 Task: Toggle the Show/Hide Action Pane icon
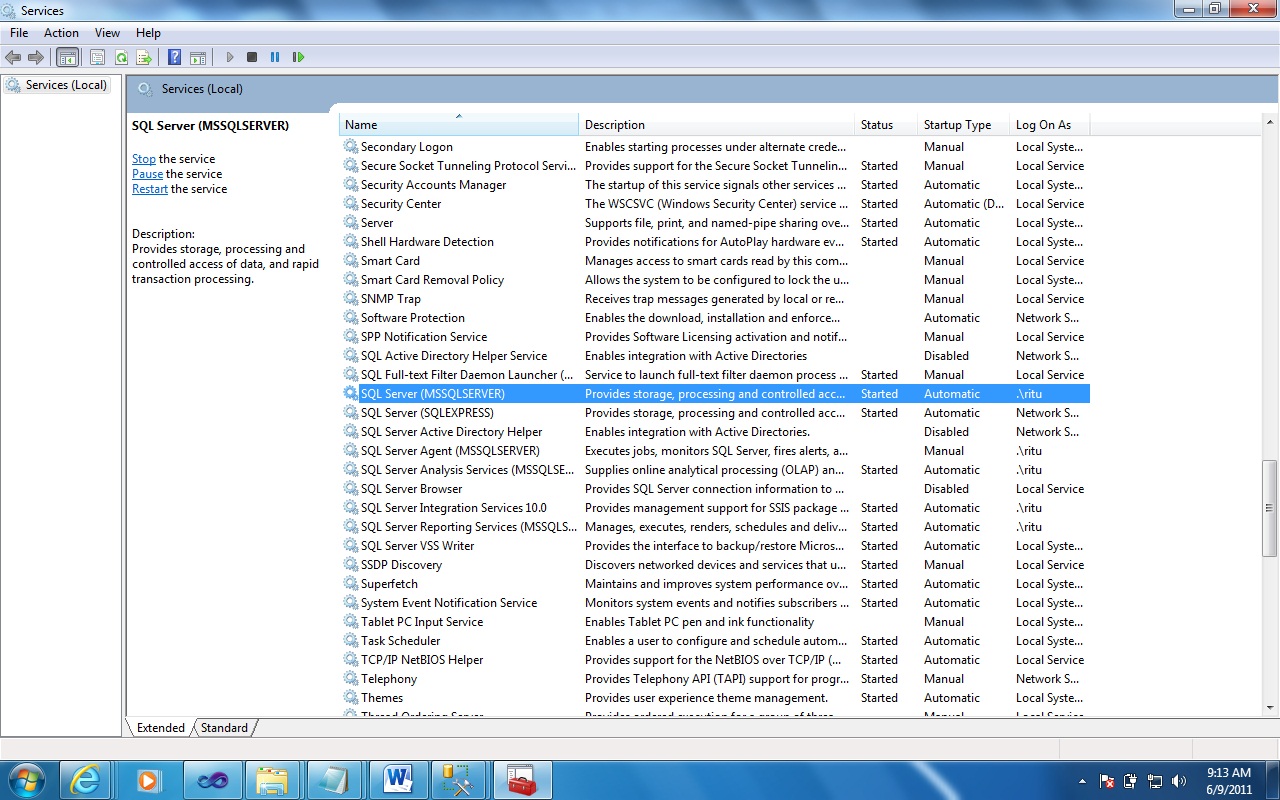pyautogui.click(x=198, y=57)
